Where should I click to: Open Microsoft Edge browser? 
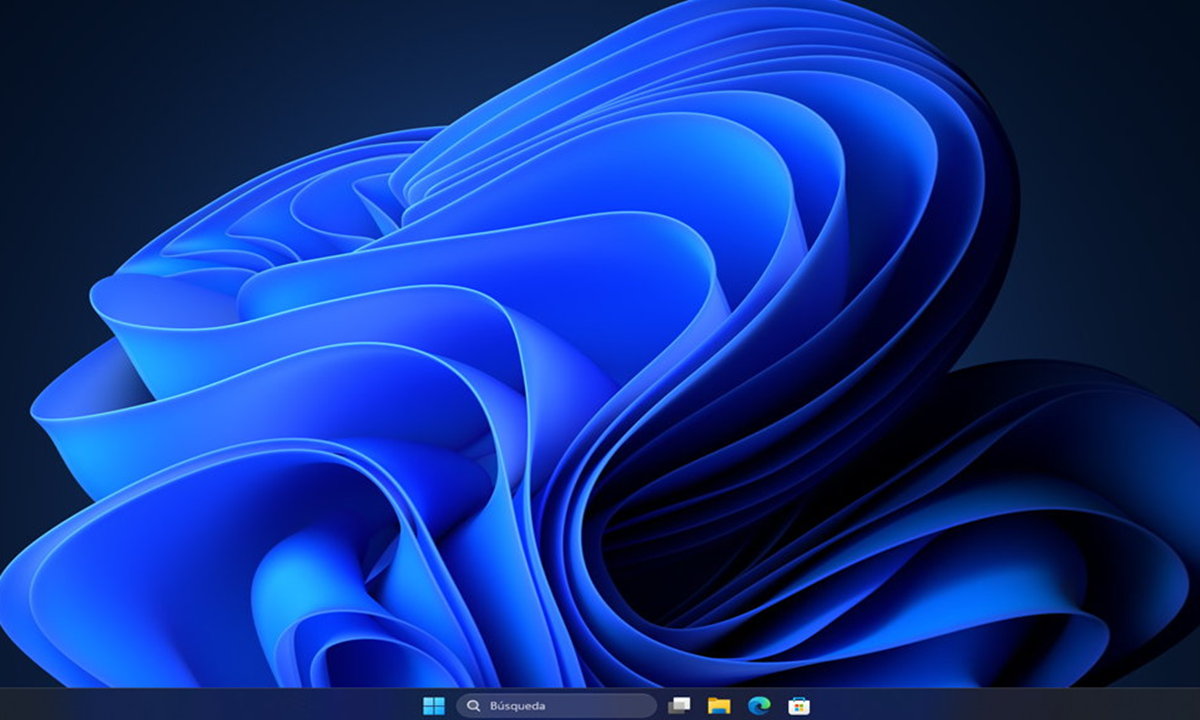click(x=758, y=706)
